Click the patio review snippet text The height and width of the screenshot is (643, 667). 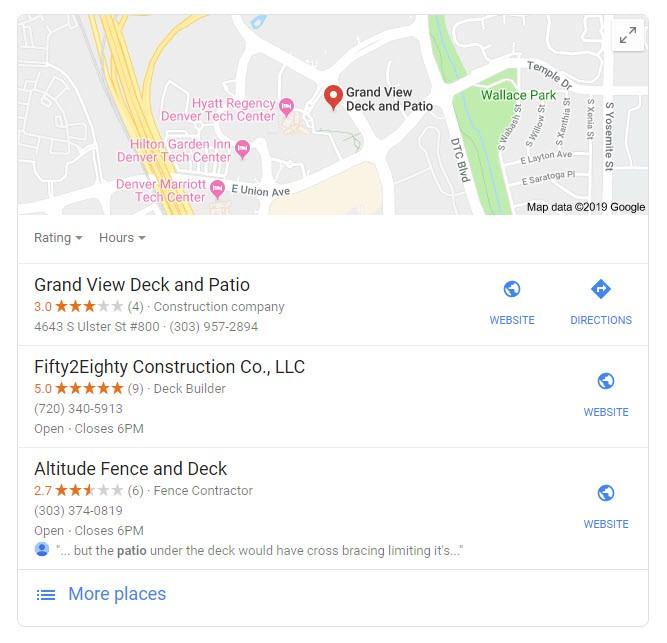click(259, 550)
